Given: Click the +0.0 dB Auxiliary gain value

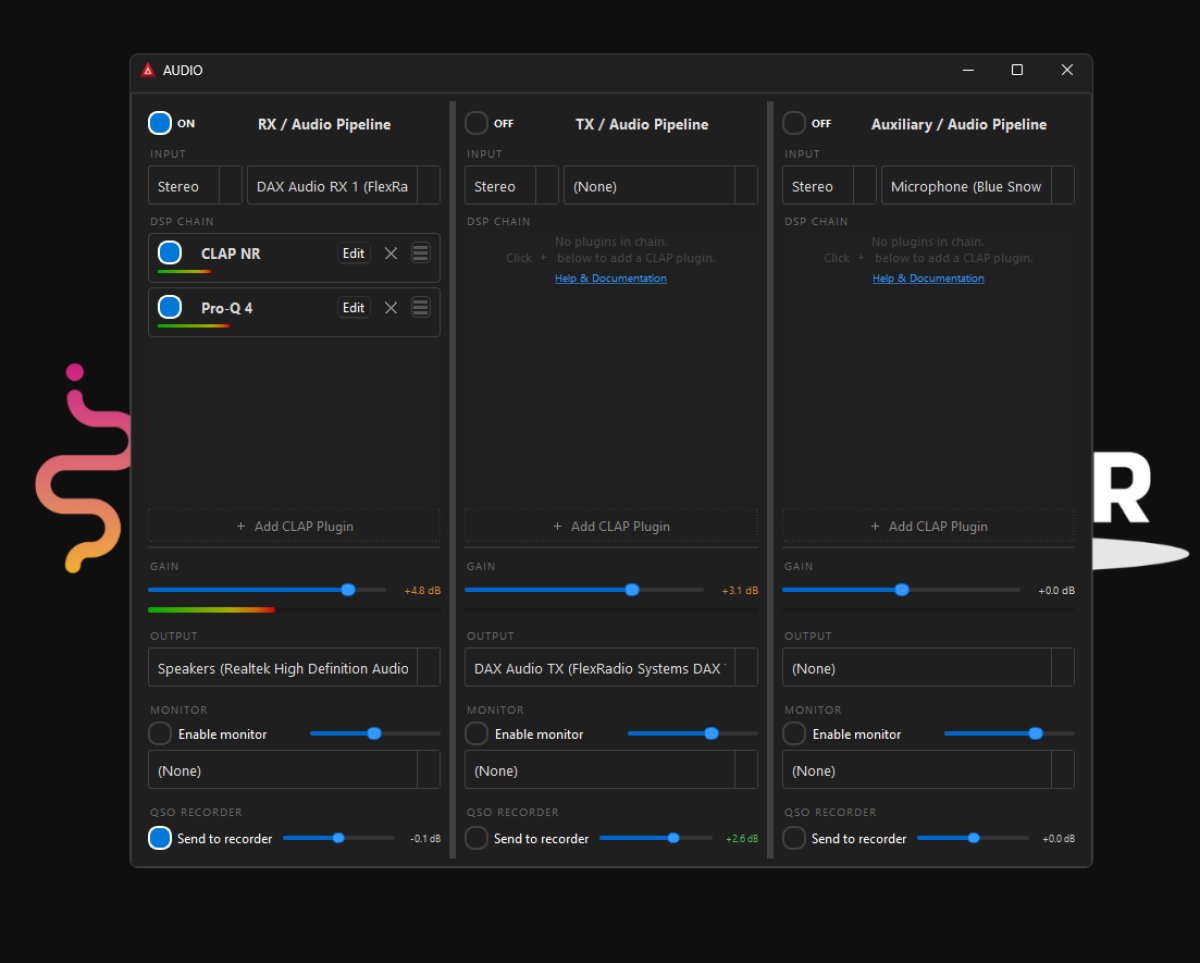Looking at the screenshot, I should point(1057,591).
